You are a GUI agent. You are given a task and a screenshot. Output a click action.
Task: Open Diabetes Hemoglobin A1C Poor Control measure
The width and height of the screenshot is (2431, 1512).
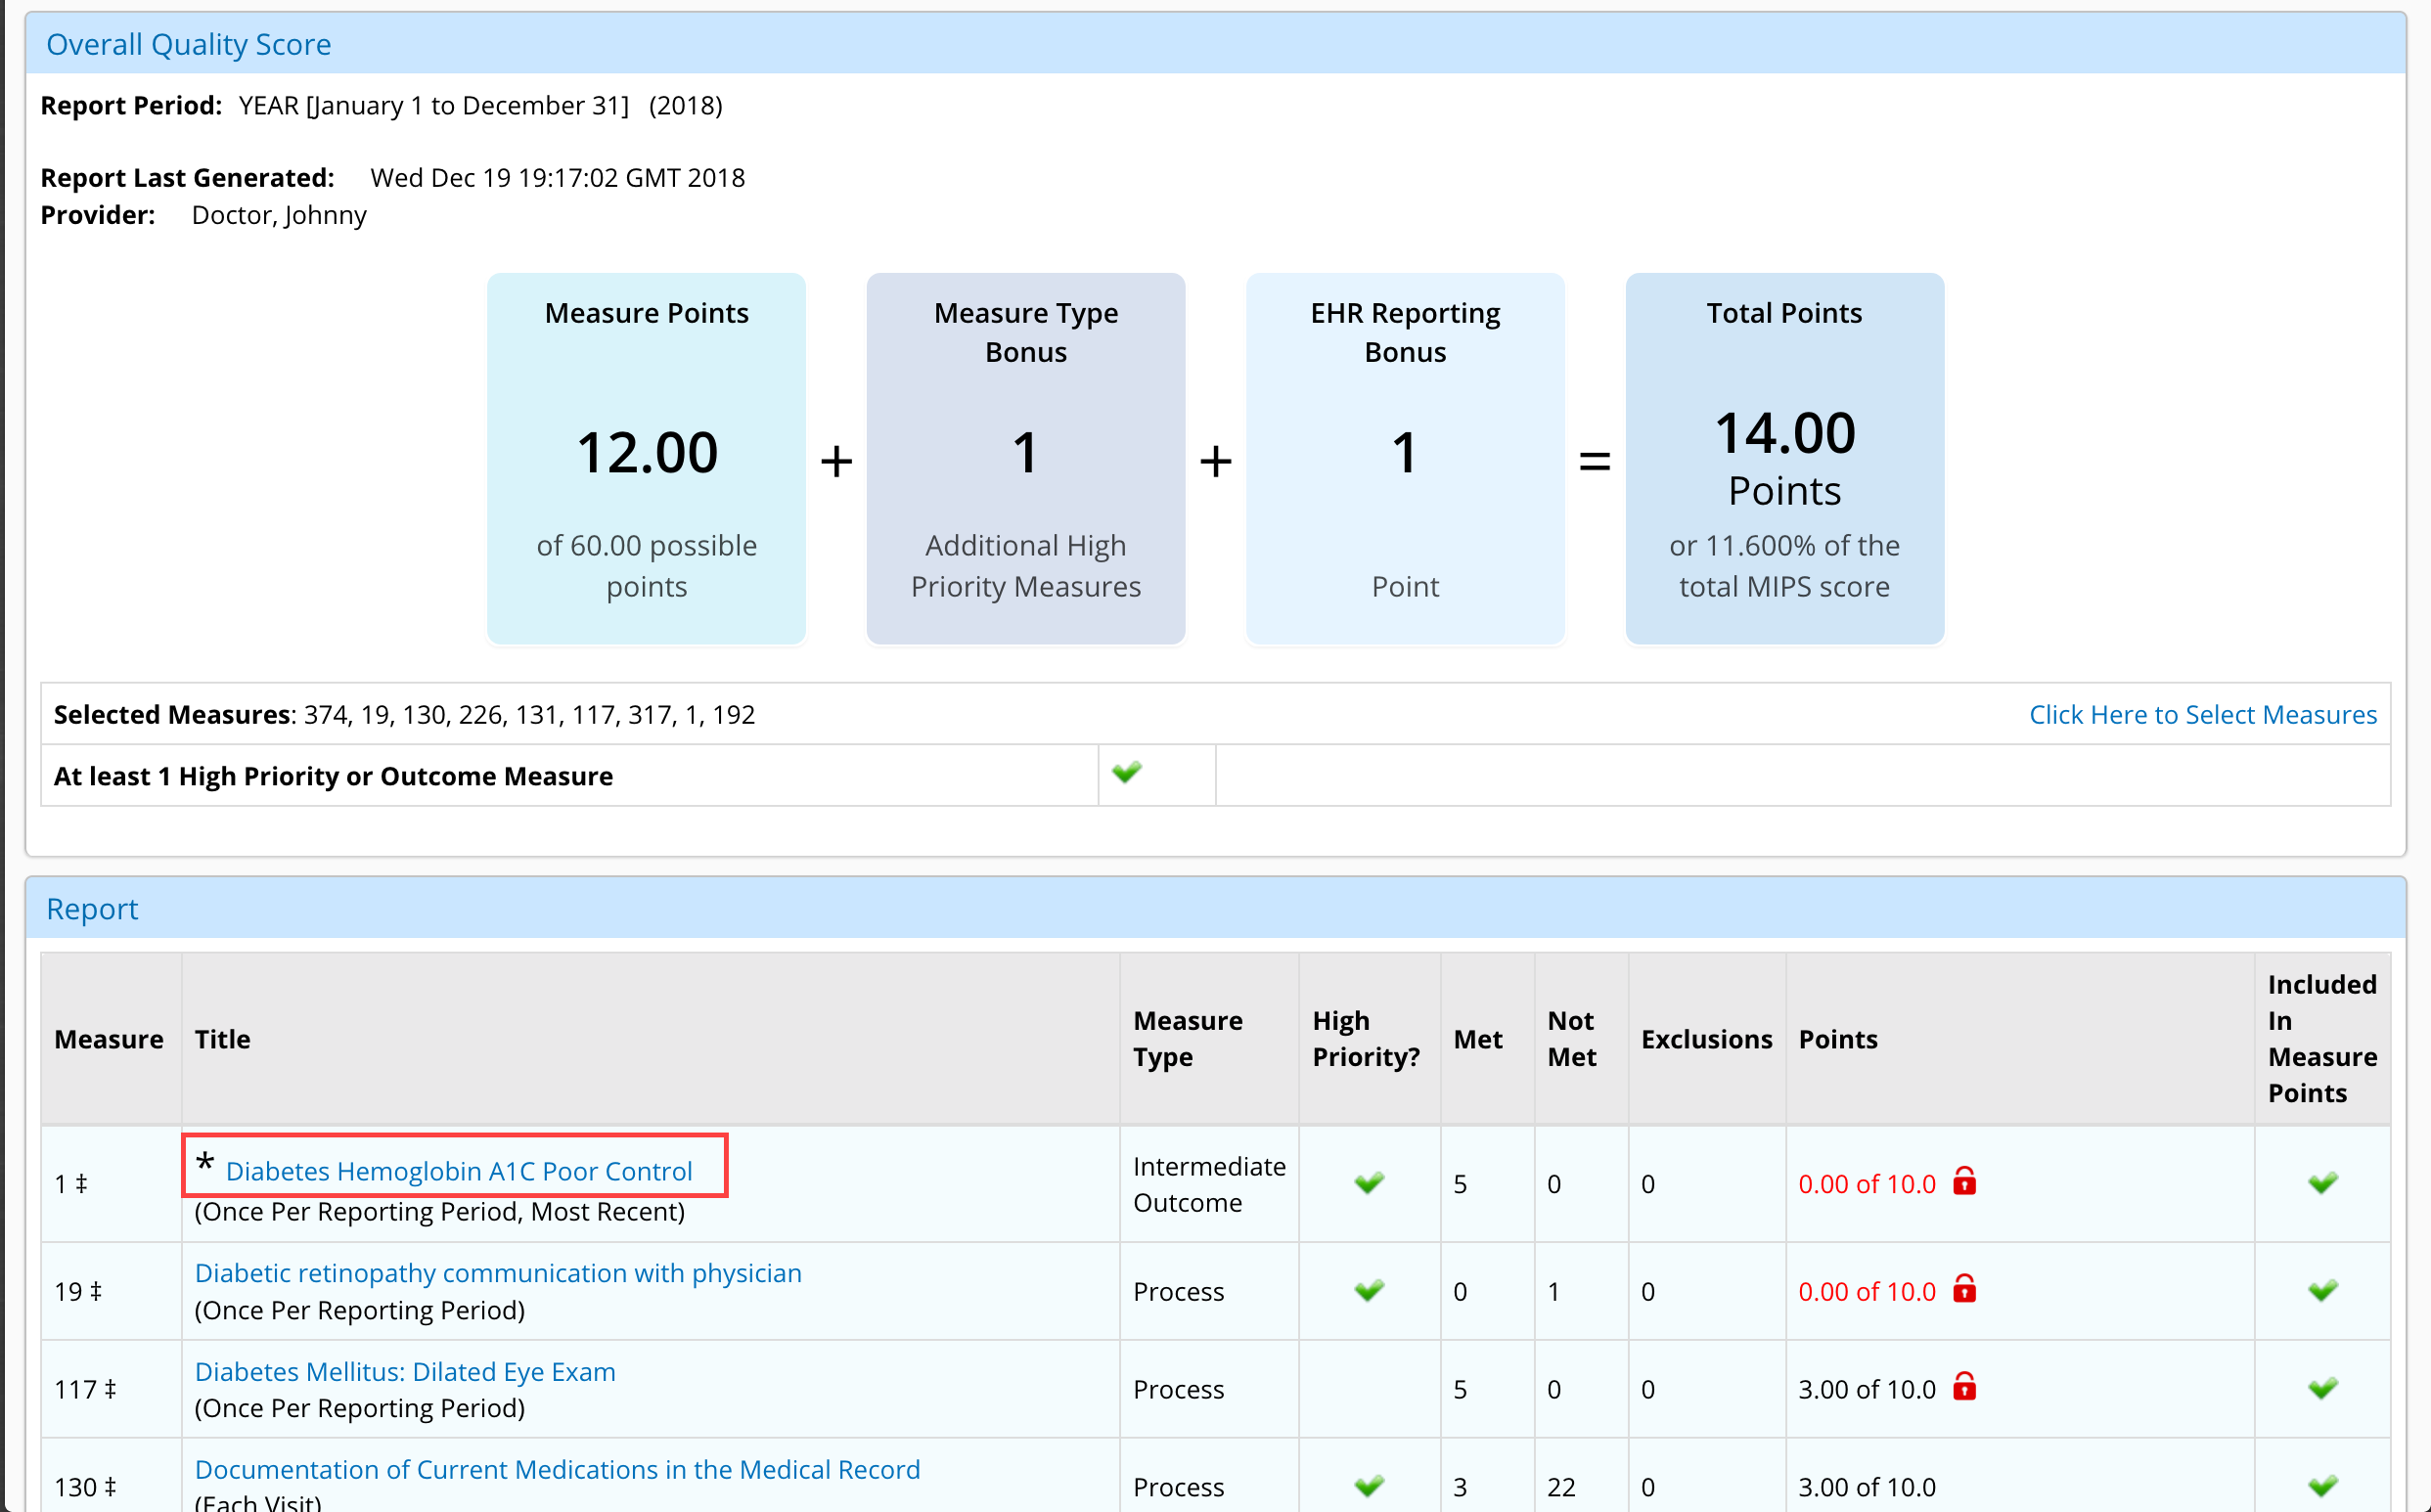click(459, 1171)
